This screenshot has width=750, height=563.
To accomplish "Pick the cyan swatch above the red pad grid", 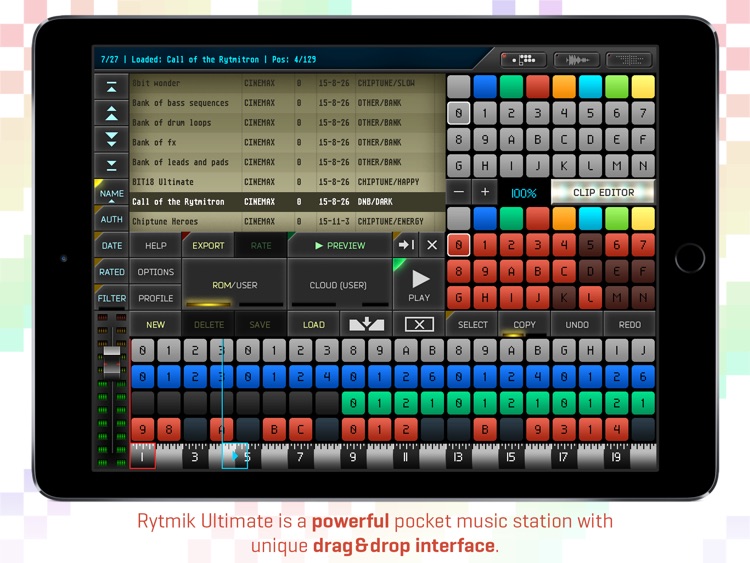I will coord(590,218).
